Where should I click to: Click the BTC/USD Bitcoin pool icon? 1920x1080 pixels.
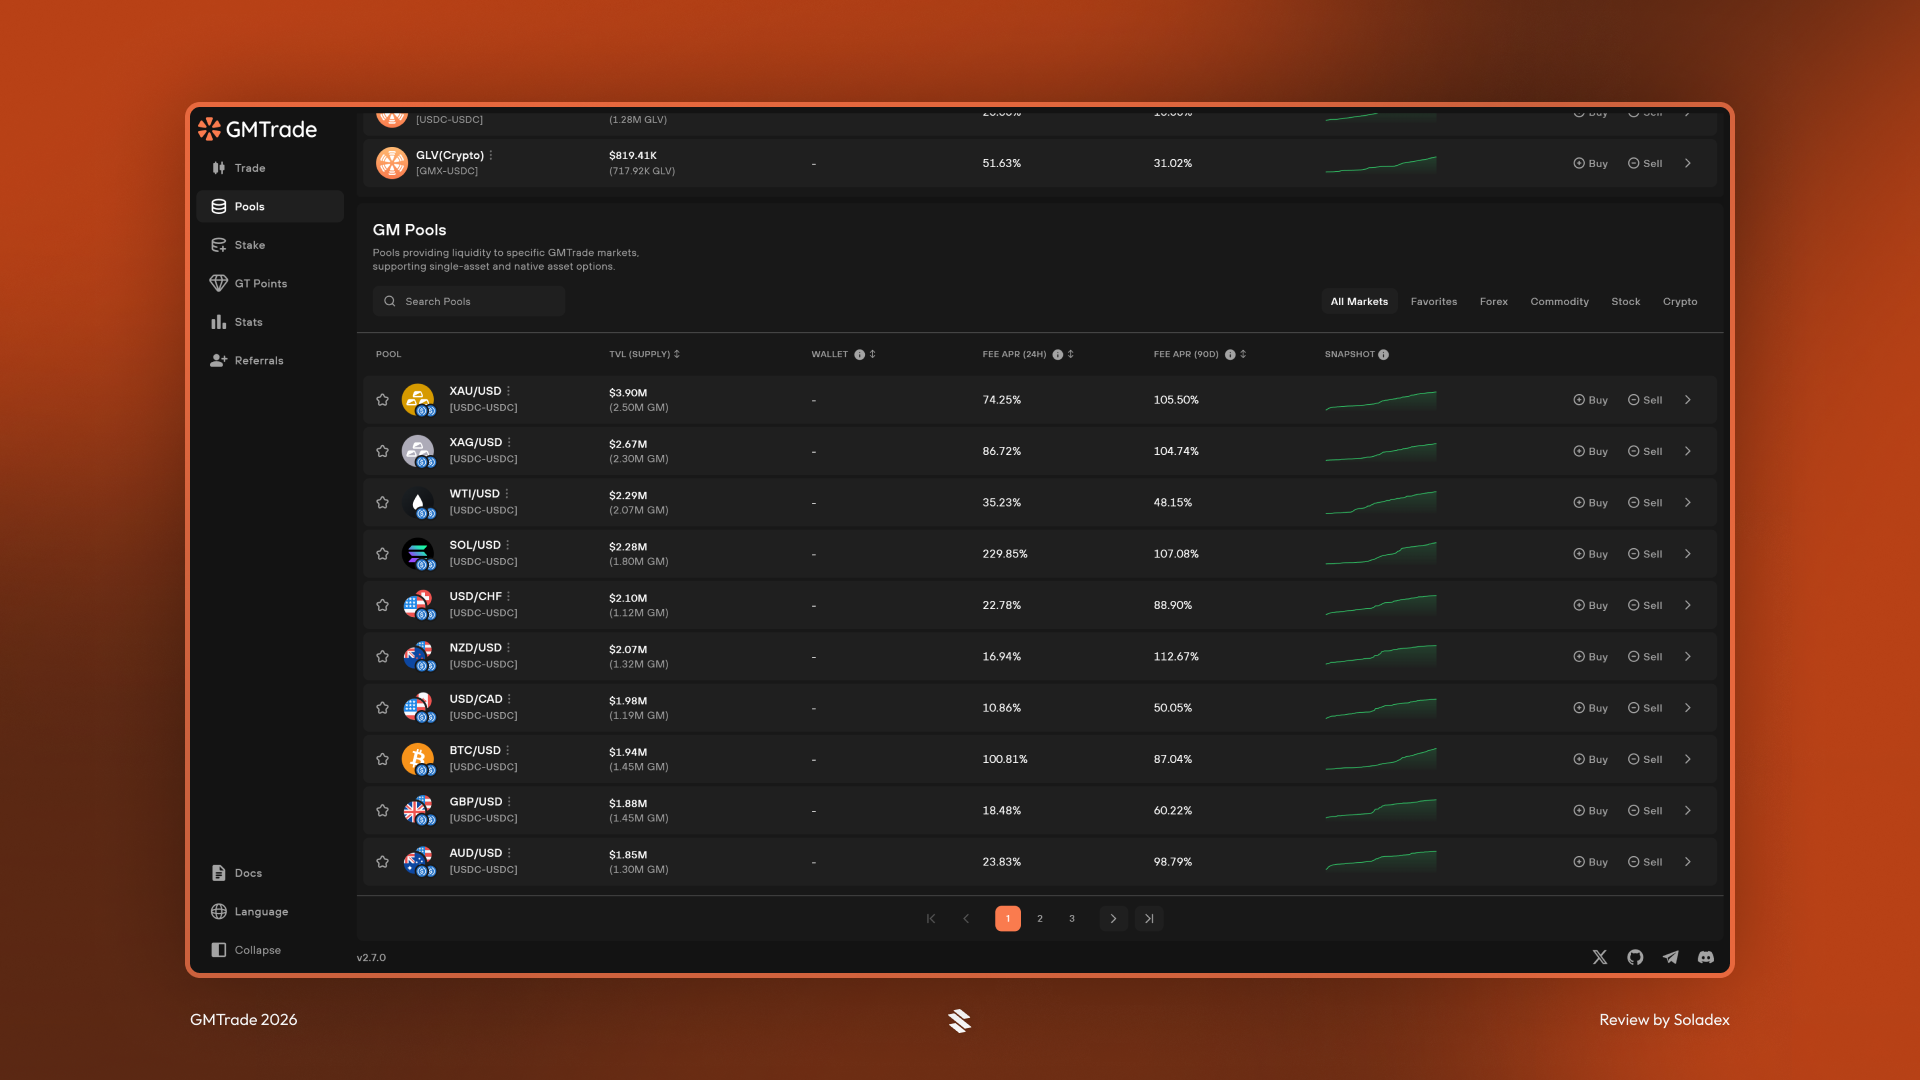418,759
